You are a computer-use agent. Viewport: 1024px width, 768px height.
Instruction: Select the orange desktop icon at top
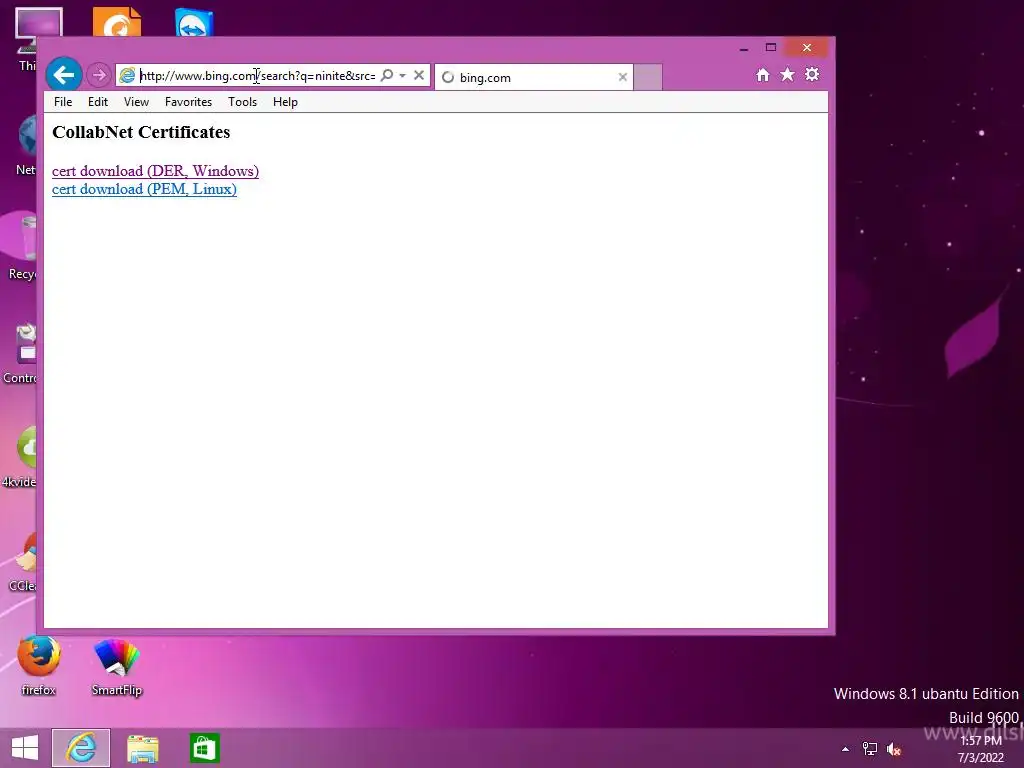[117, 22]
